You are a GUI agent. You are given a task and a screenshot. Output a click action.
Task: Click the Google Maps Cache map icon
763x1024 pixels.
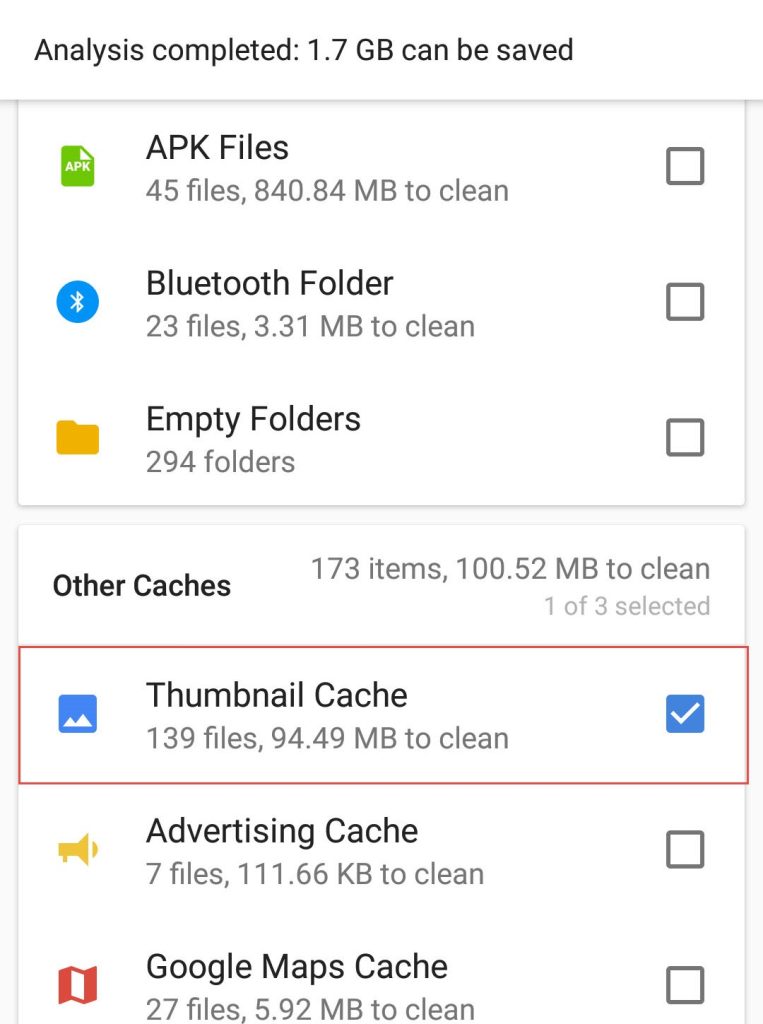77,984
